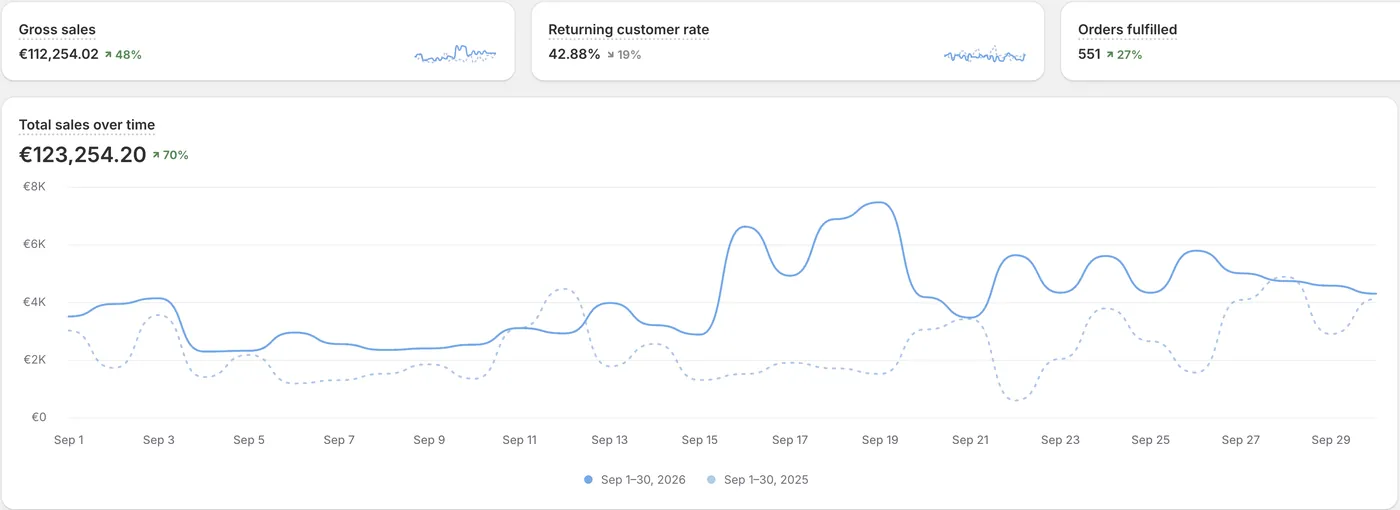Click the Sep 1 x-axis label

coord(69,440)
